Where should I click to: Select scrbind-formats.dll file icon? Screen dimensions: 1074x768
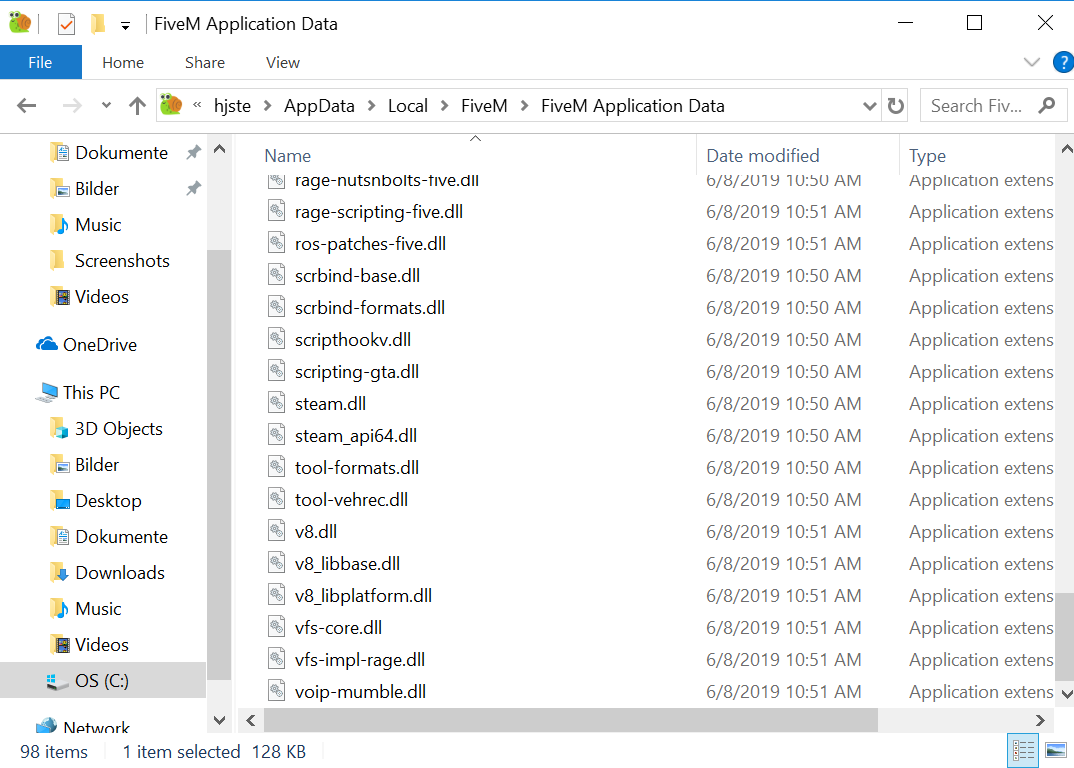pyautogui.click(x=277, y=307)
